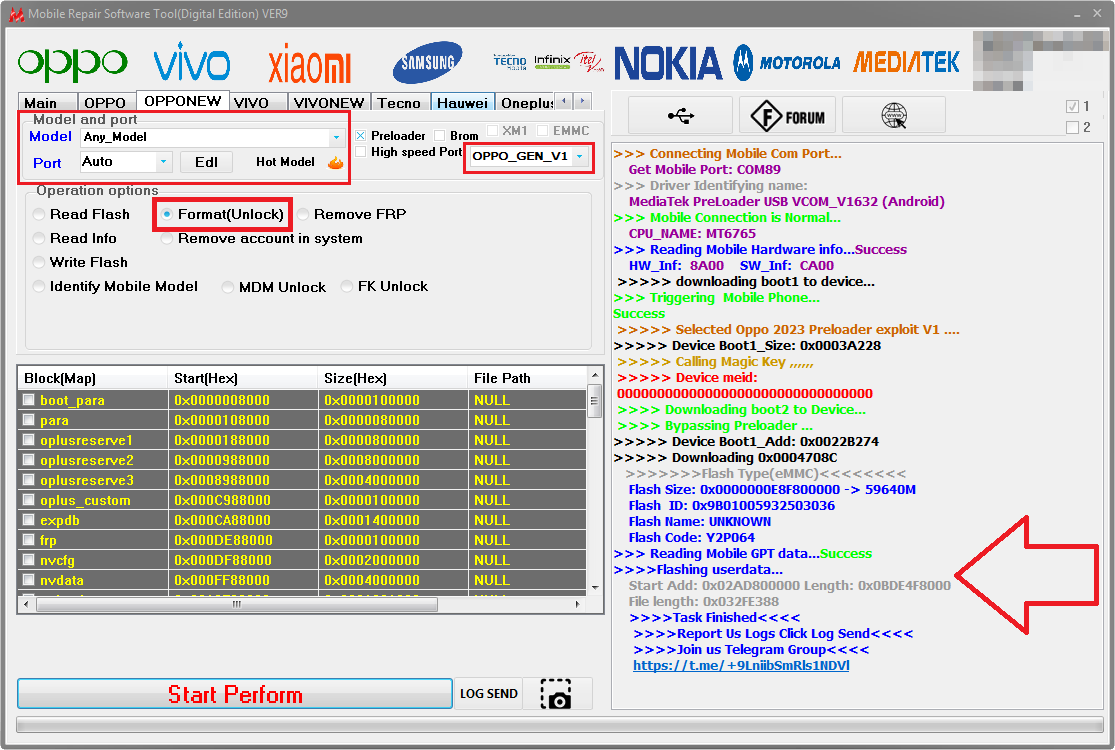The image size is (1115, 750).
Task: Click the Motorola brand logo
Action: pos(786,63)
